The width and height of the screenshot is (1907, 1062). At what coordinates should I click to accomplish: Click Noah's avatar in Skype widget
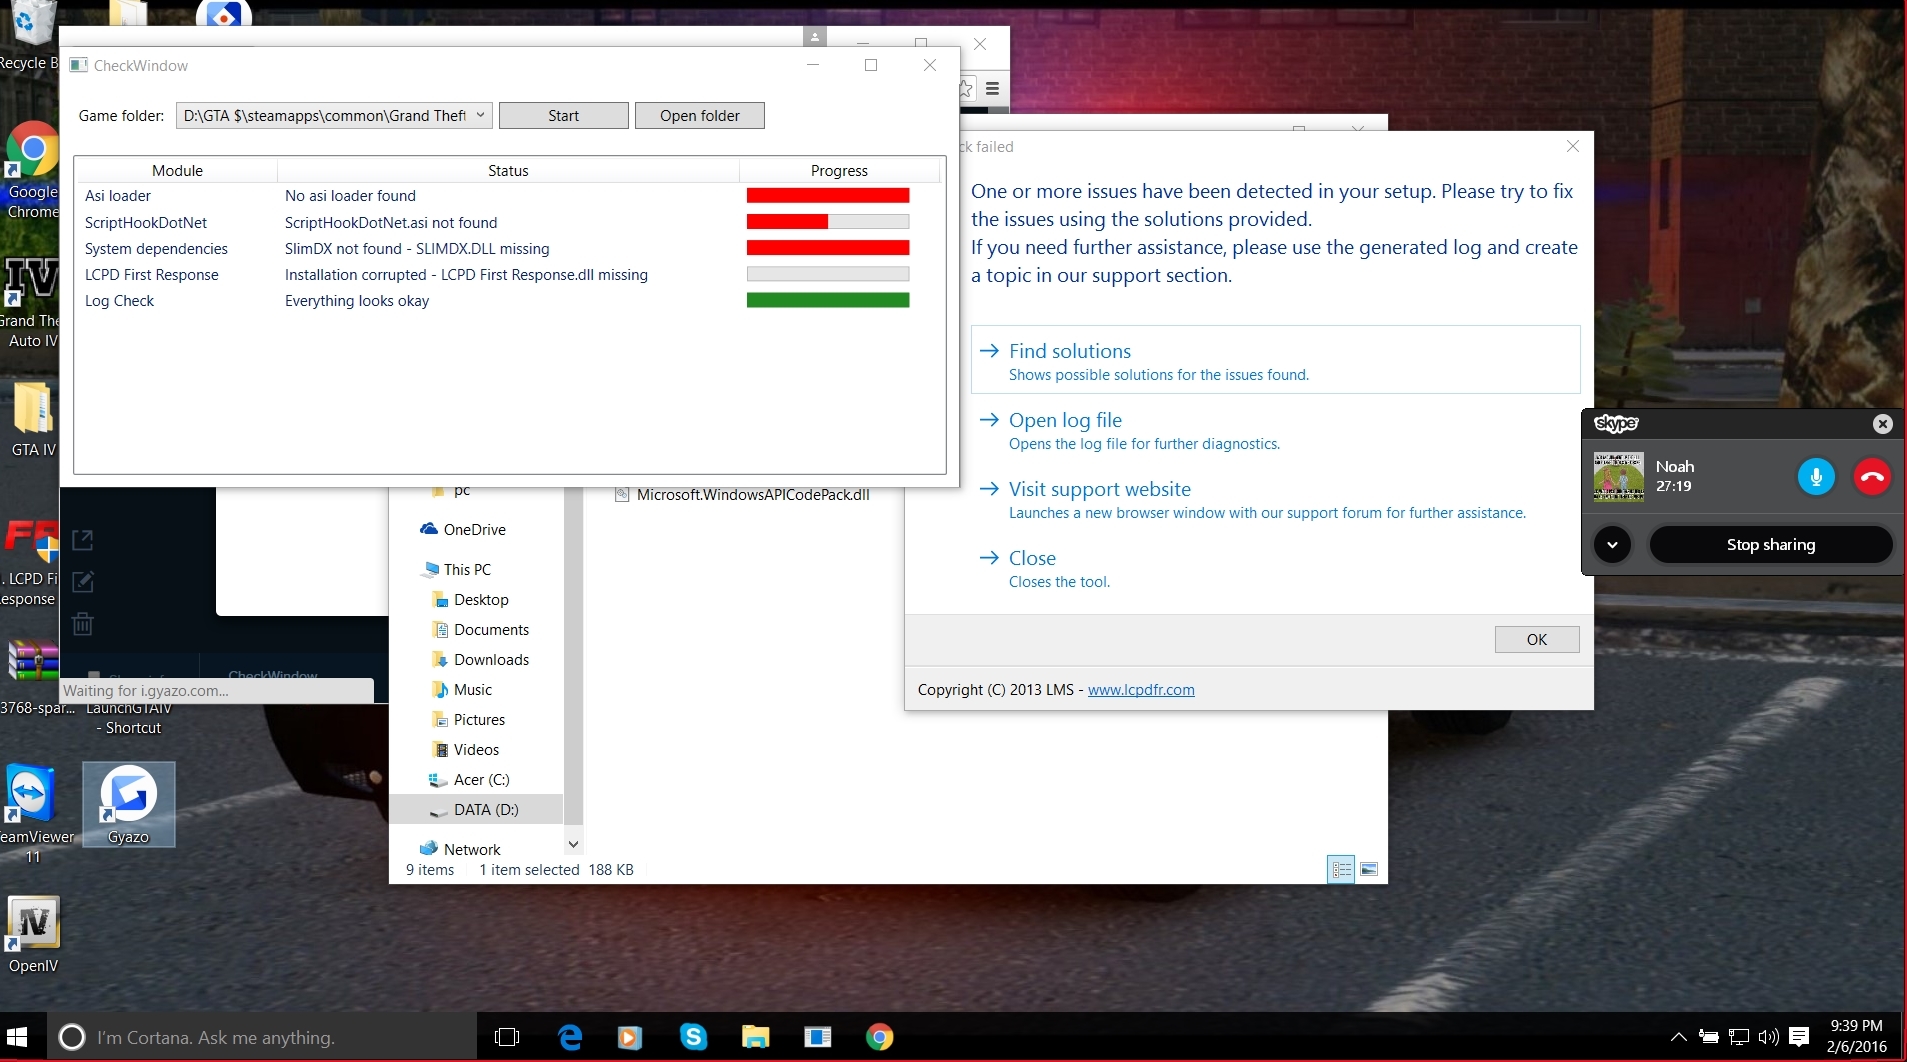click(1618, 476)
